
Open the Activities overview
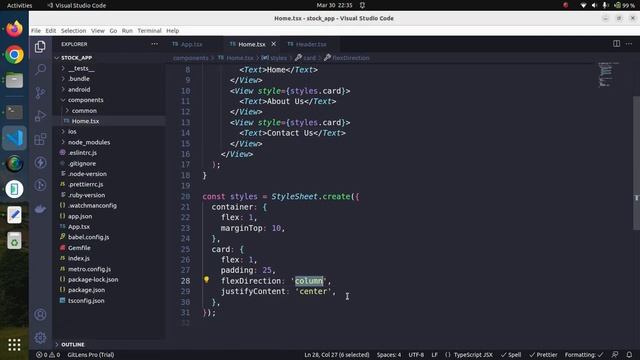pos(19,5)
